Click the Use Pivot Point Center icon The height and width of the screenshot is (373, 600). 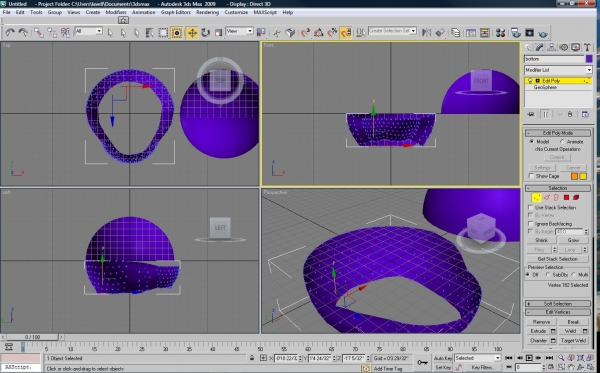click(261, 33)
